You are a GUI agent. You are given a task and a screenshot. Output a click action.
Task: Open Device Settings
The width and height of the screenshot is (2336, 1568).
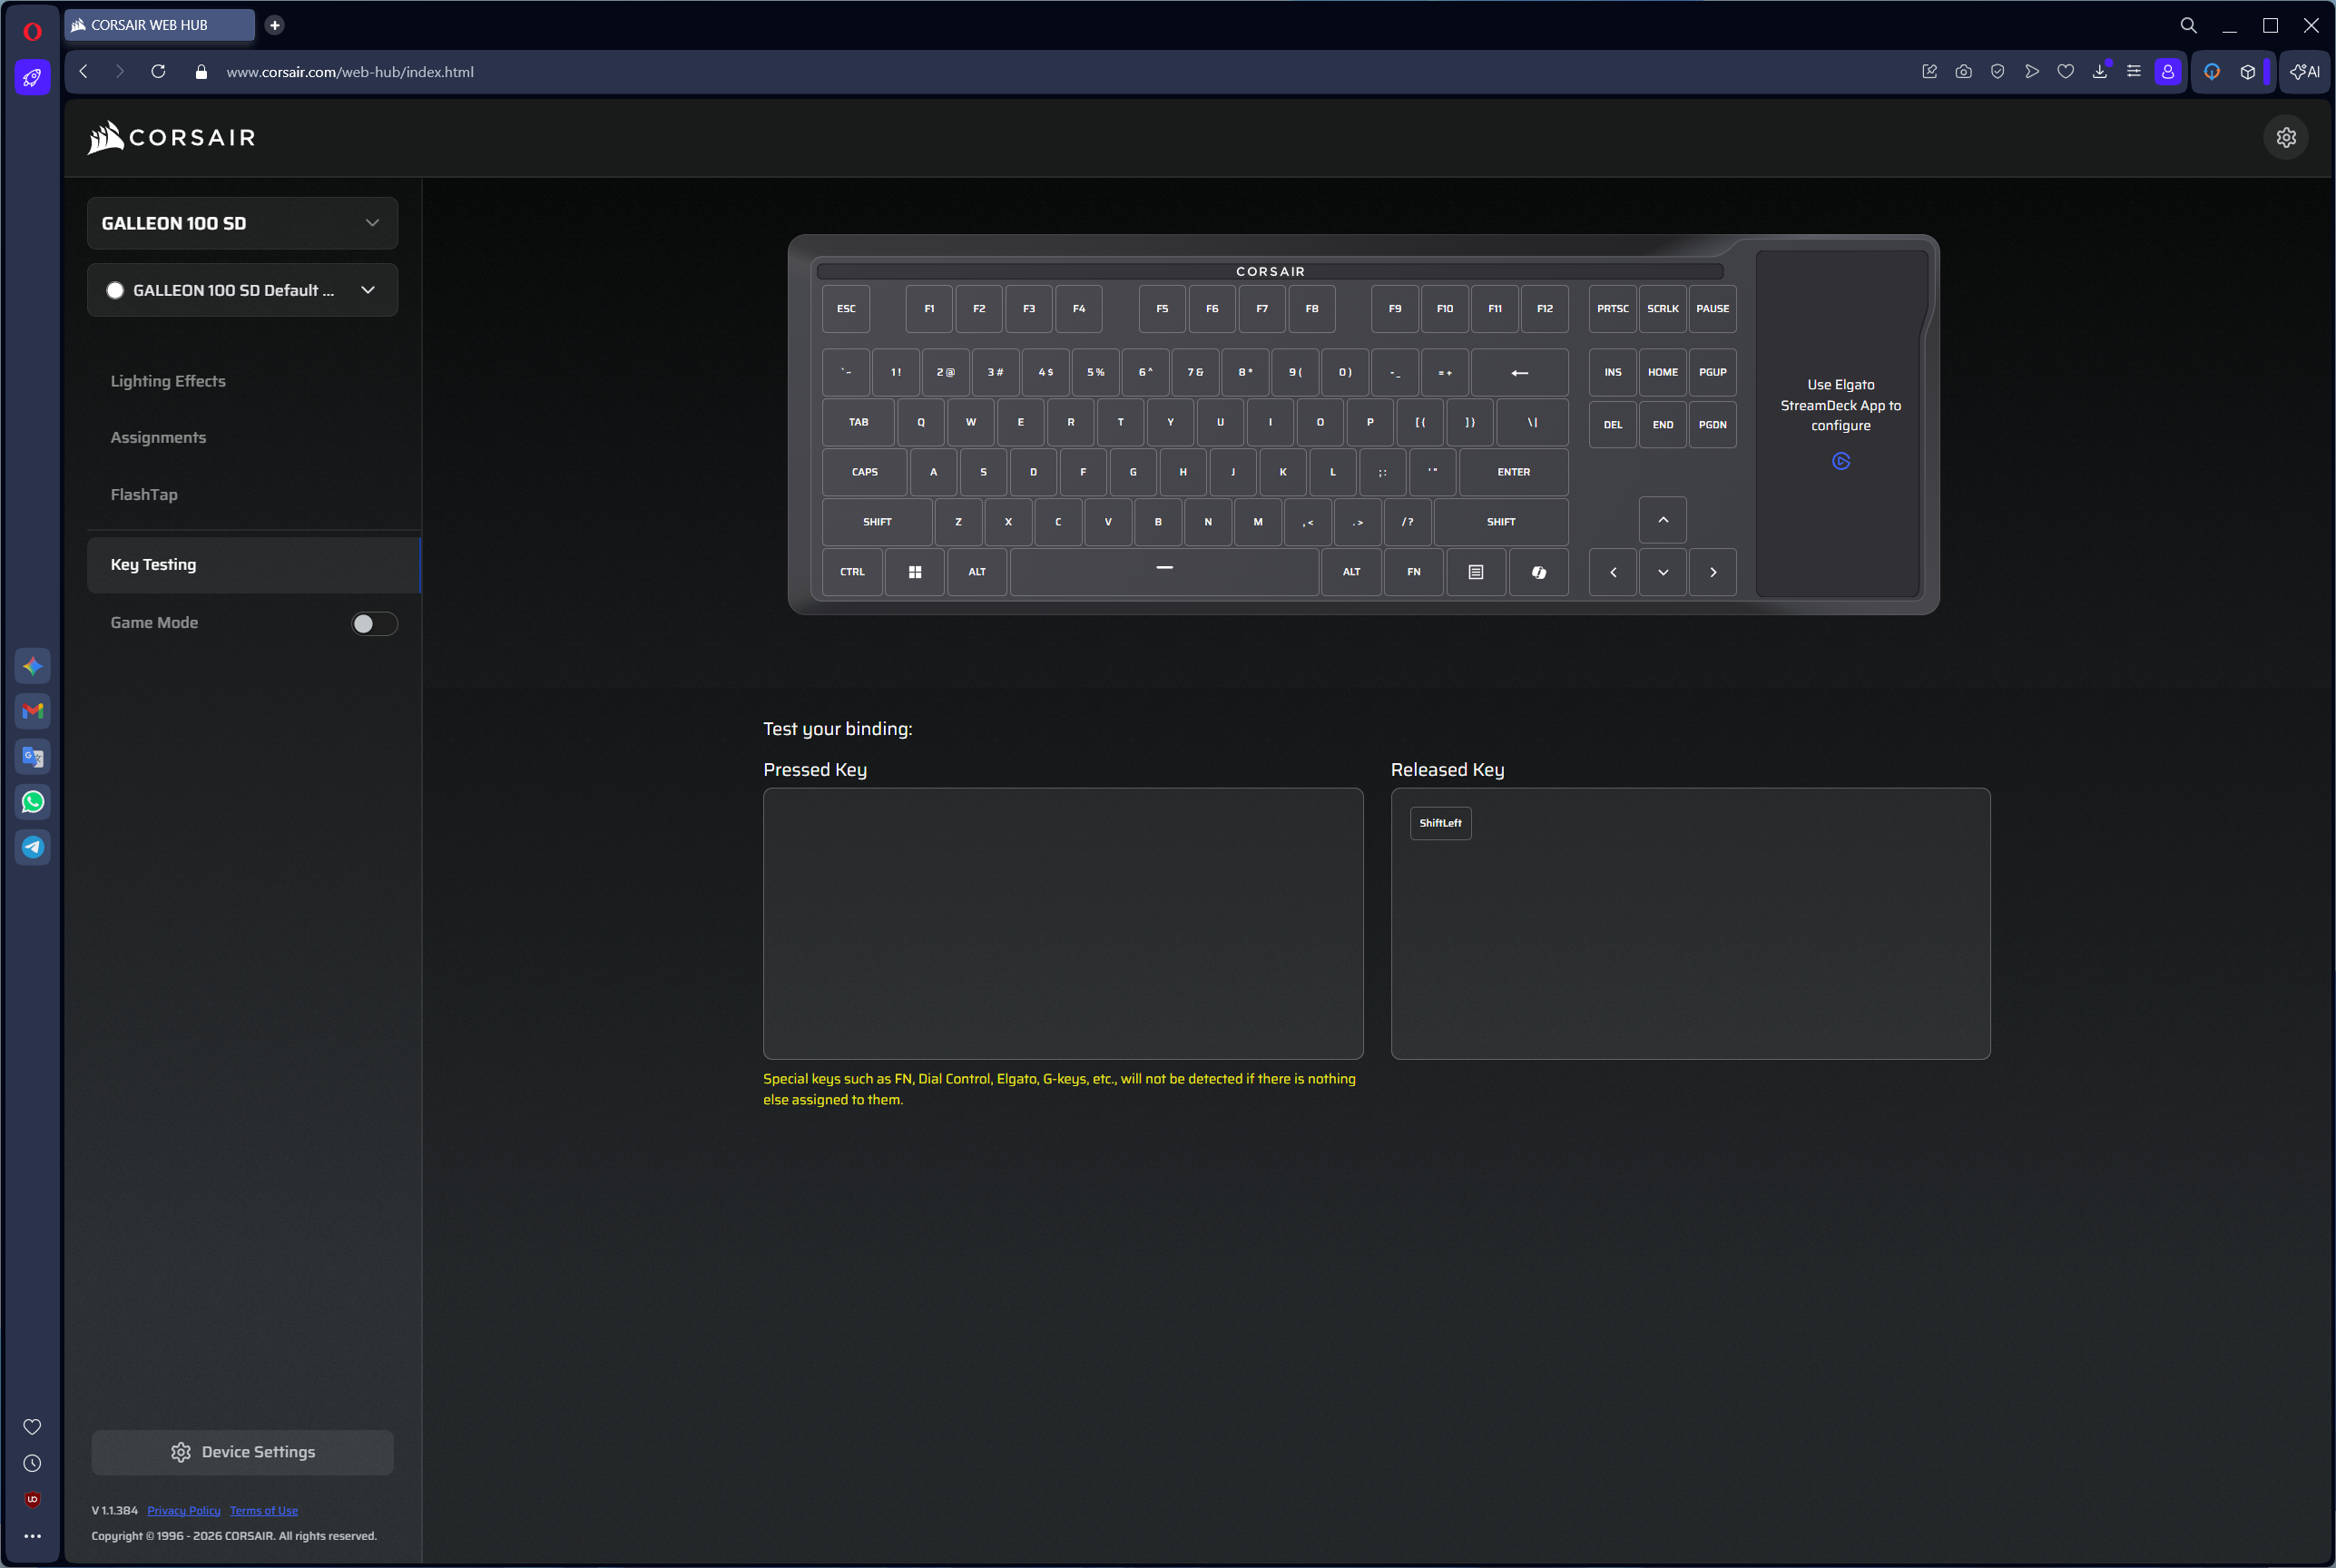click(x=242, y=1451)
